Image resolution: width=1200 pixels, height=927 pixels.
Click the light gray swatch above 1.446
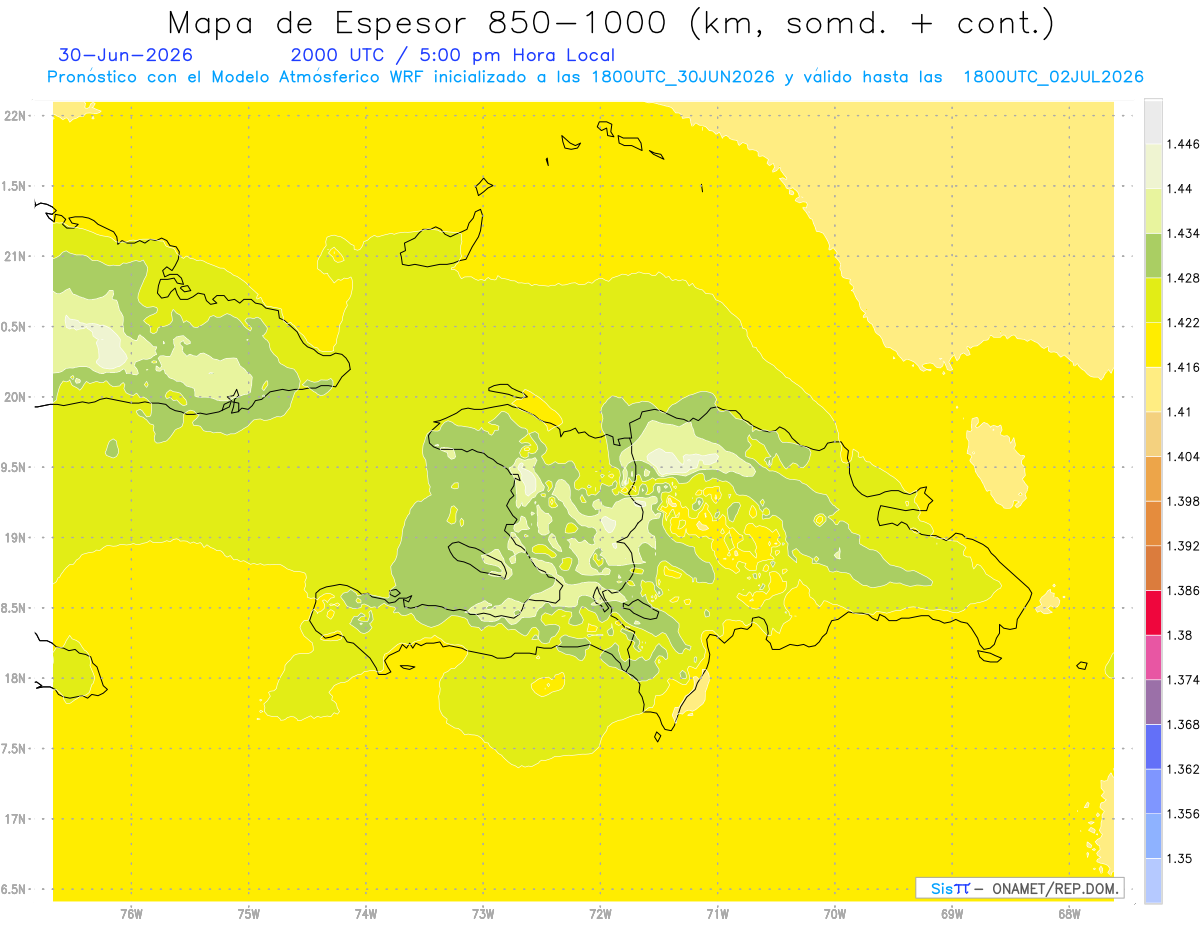[x=1153, y=122]
